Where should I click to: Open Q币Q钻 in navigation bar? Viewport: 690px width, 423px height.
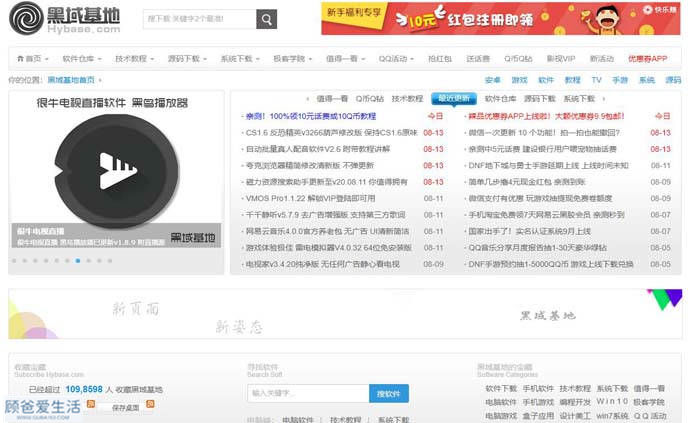coord(518,59)
